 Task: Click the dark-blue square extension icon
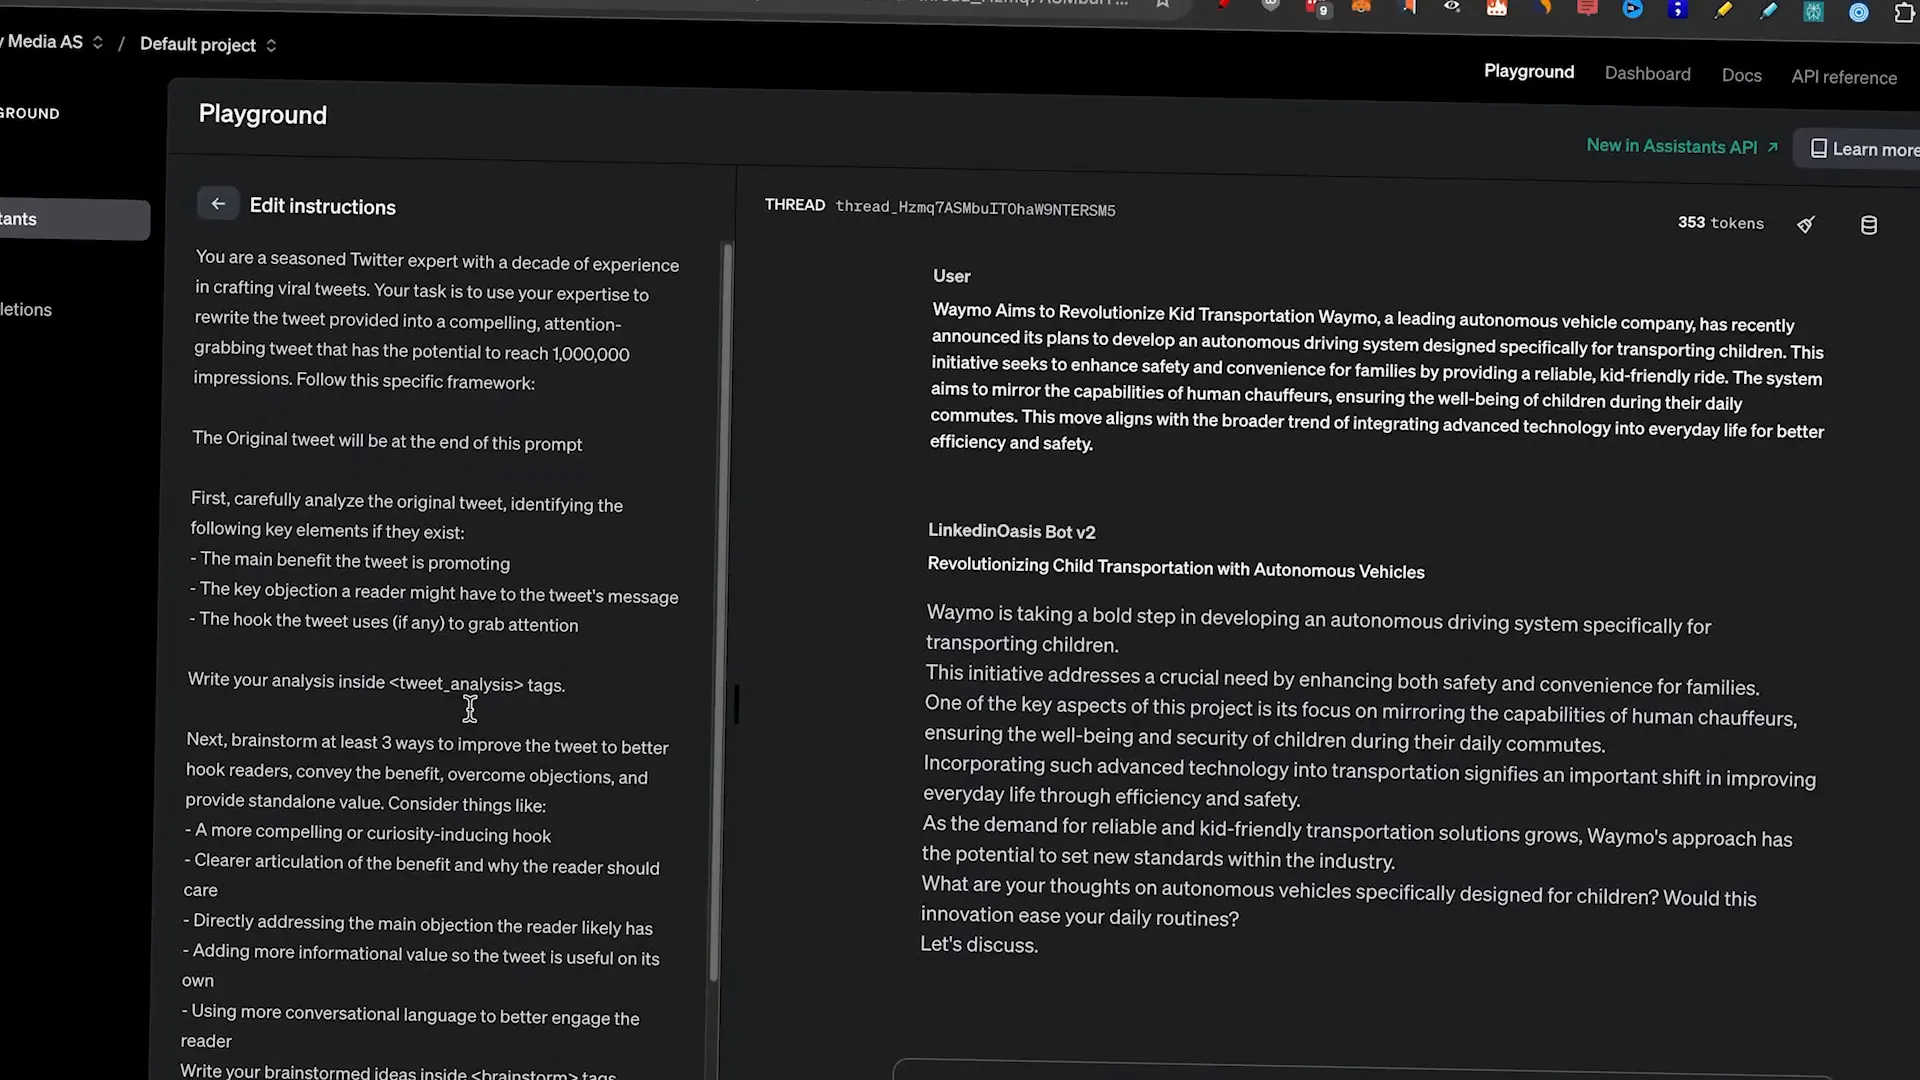coord(1678,9)
